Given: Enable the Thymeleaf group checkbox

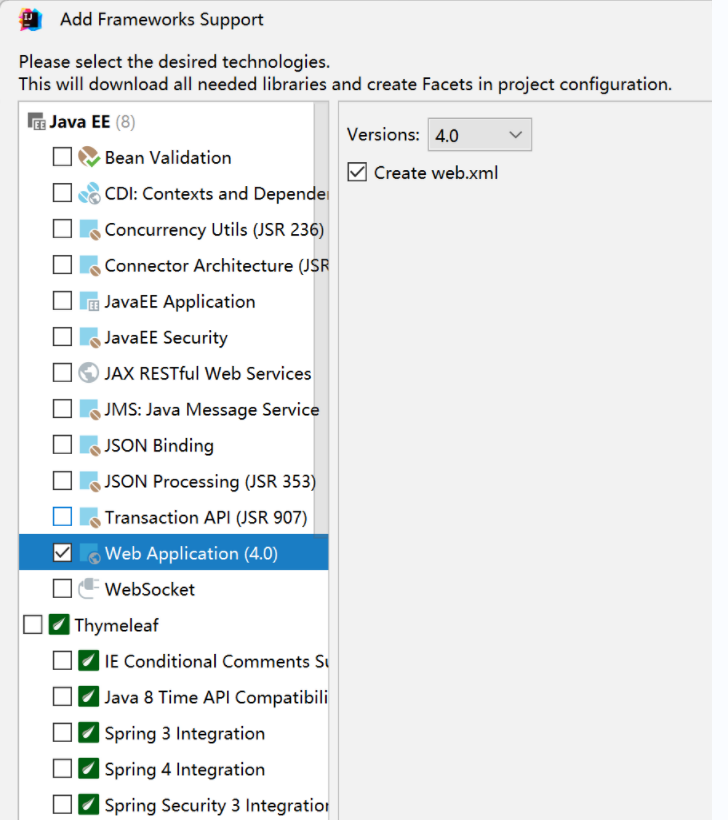Looking at the screenshot, I should click(32, 624).
